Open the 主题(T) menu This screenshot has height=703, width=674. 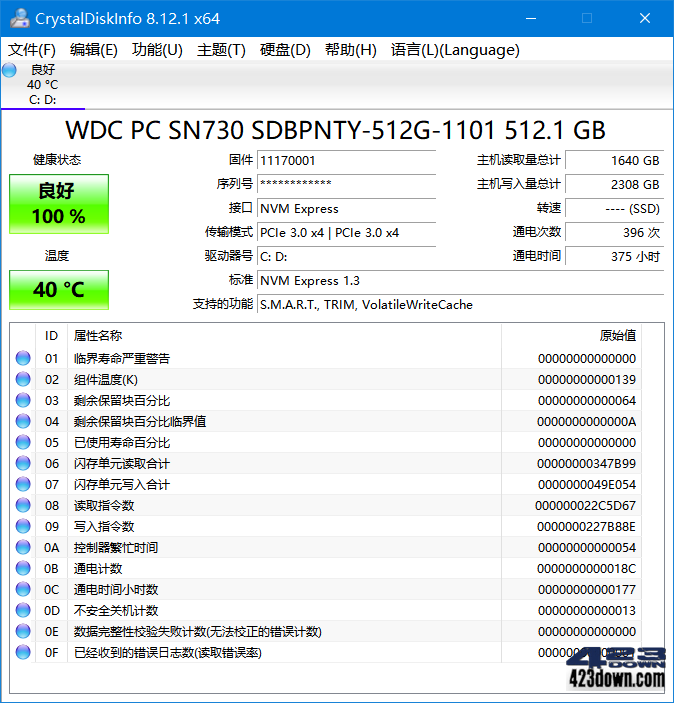[222, 50]
